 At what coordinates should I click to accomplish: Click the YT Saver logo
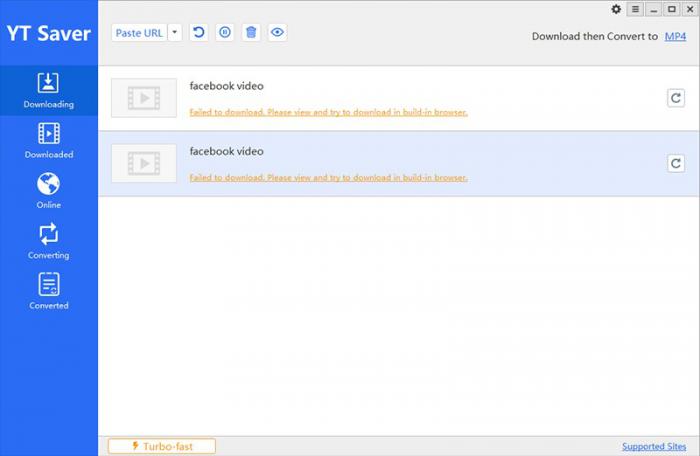[x=49, y=33]
